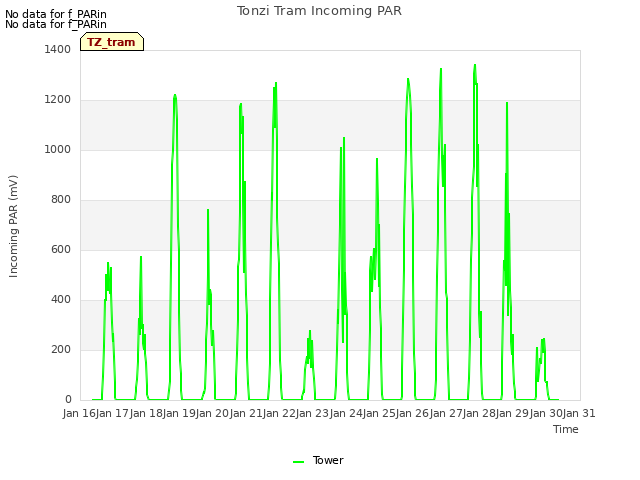The width and height of the screenshot is (640, 480).
Task: Click the Jan 31 x-axis tick label
Action: coord(579,413)
